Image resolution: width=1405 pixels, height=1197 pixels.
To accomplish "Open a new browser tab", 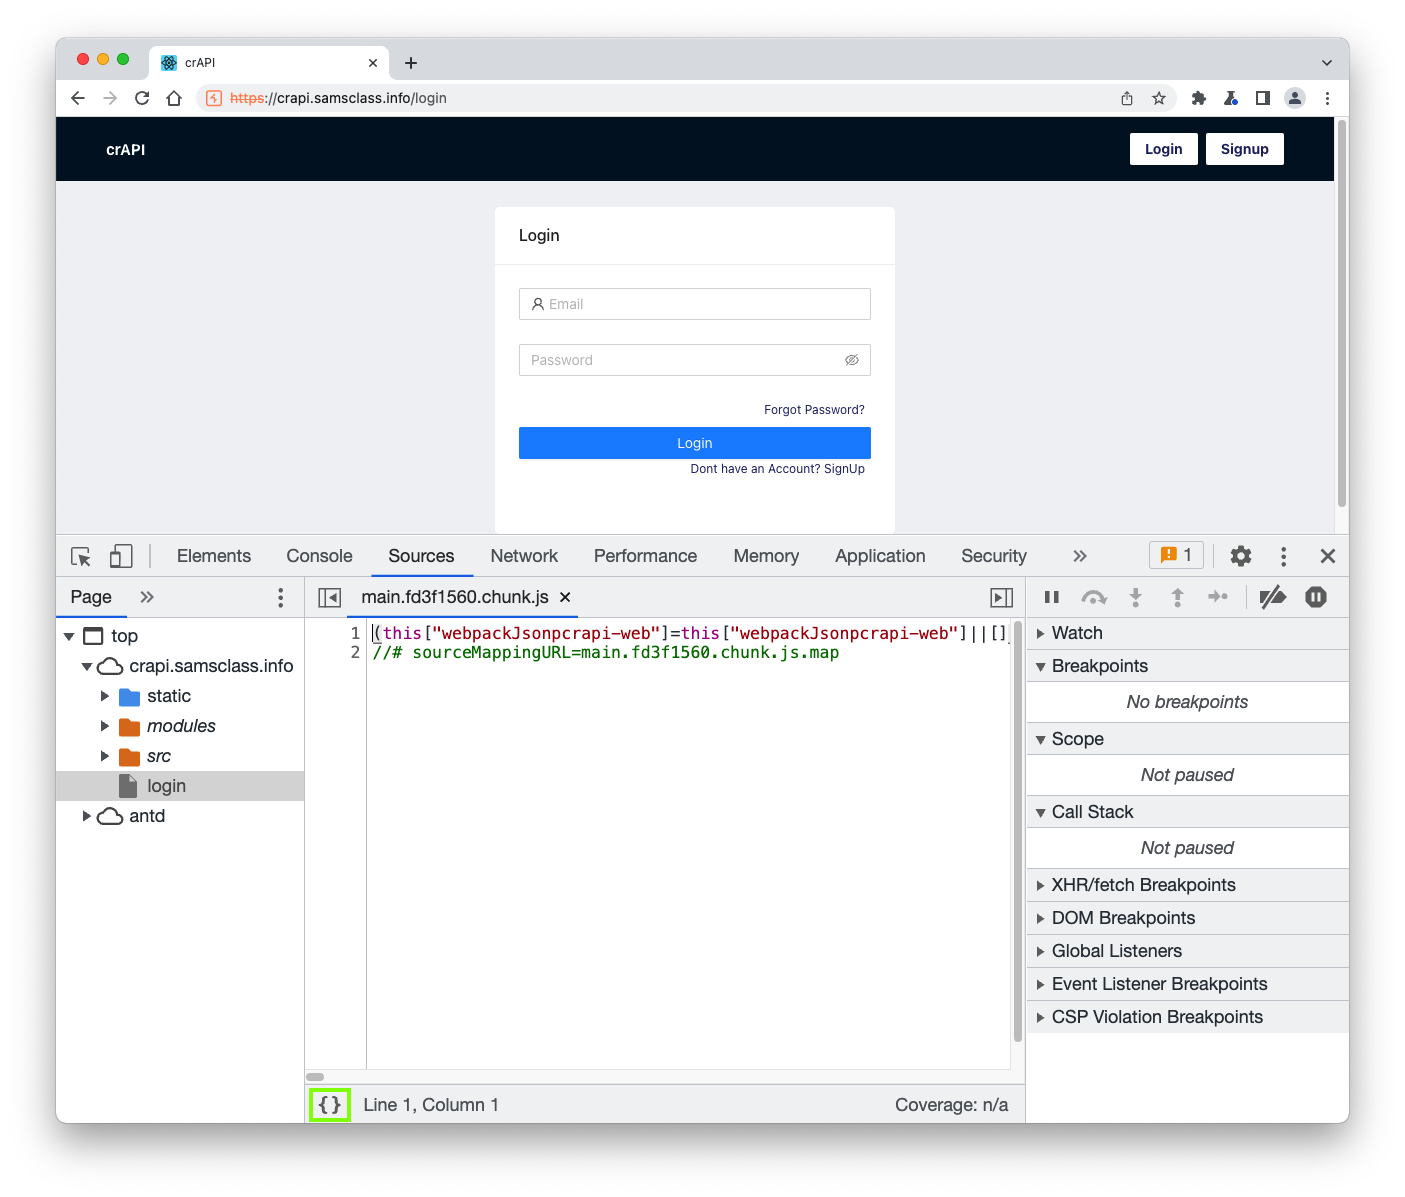I will pyautogui.click(x=411, y=63).
